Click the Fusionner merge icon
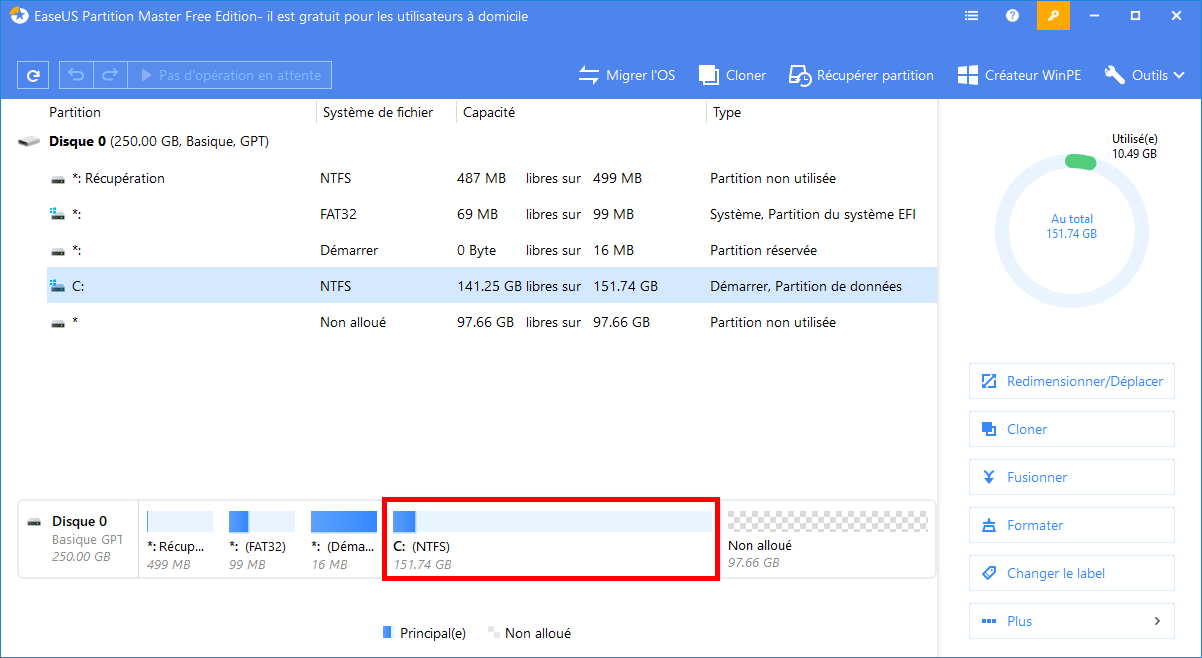 click(989, 477)
